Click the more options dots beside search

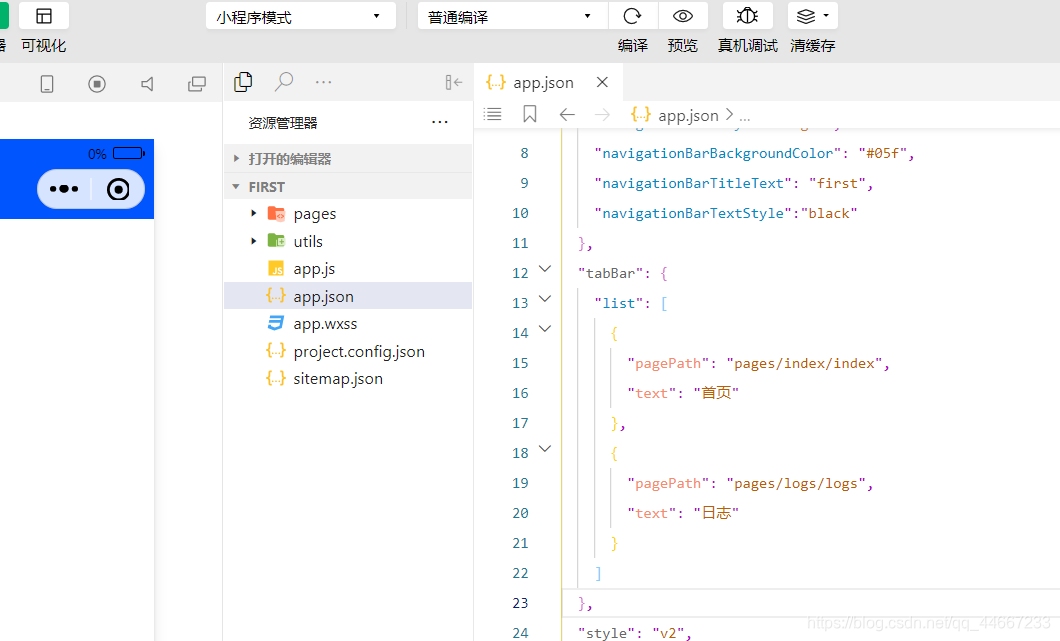[x=324, y=82]
